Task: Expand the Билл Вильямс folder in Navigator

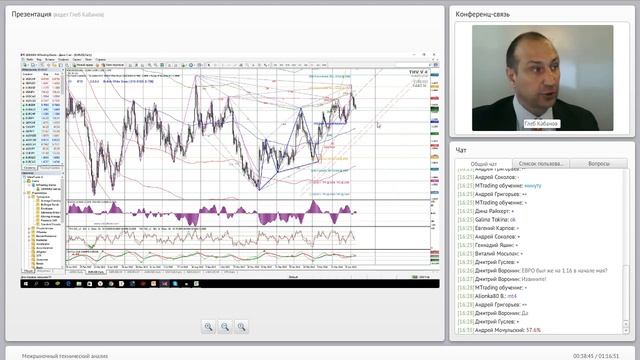Action: pos(29,236)
